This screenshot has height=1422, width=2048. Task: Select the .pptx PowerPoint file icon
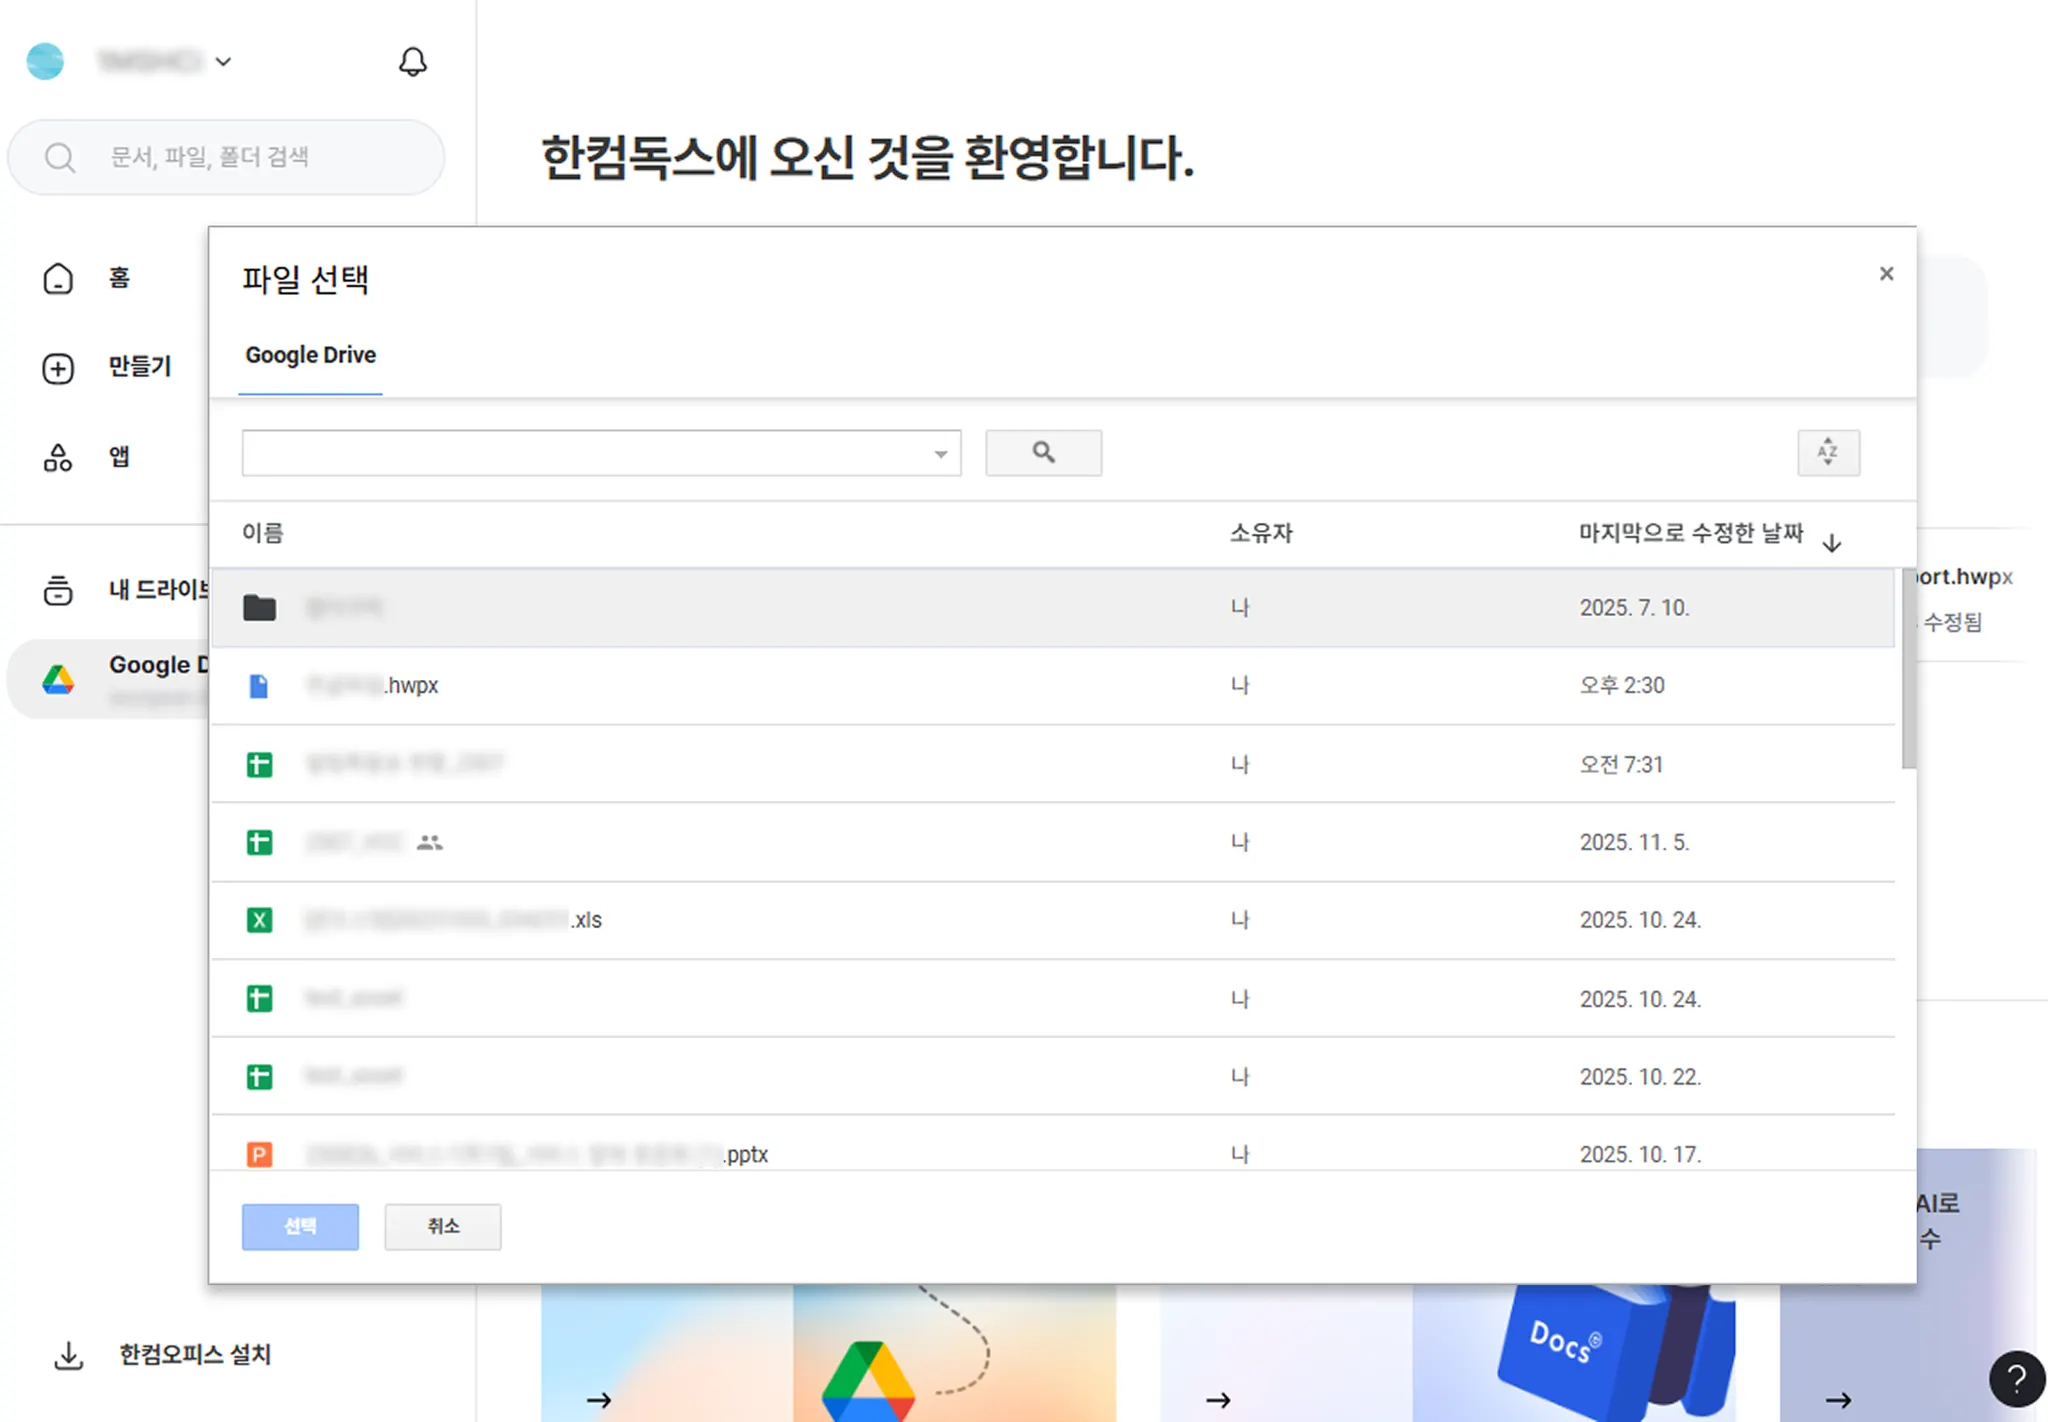tap(259, 1154)
